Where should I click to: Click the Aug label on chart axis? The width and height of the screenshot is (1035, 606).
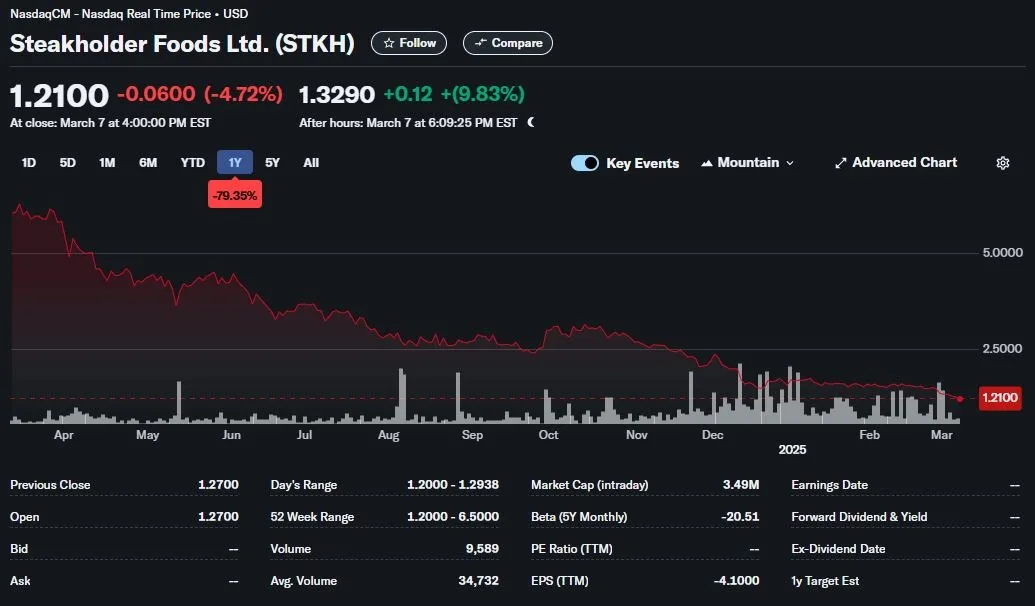[389, 435]
